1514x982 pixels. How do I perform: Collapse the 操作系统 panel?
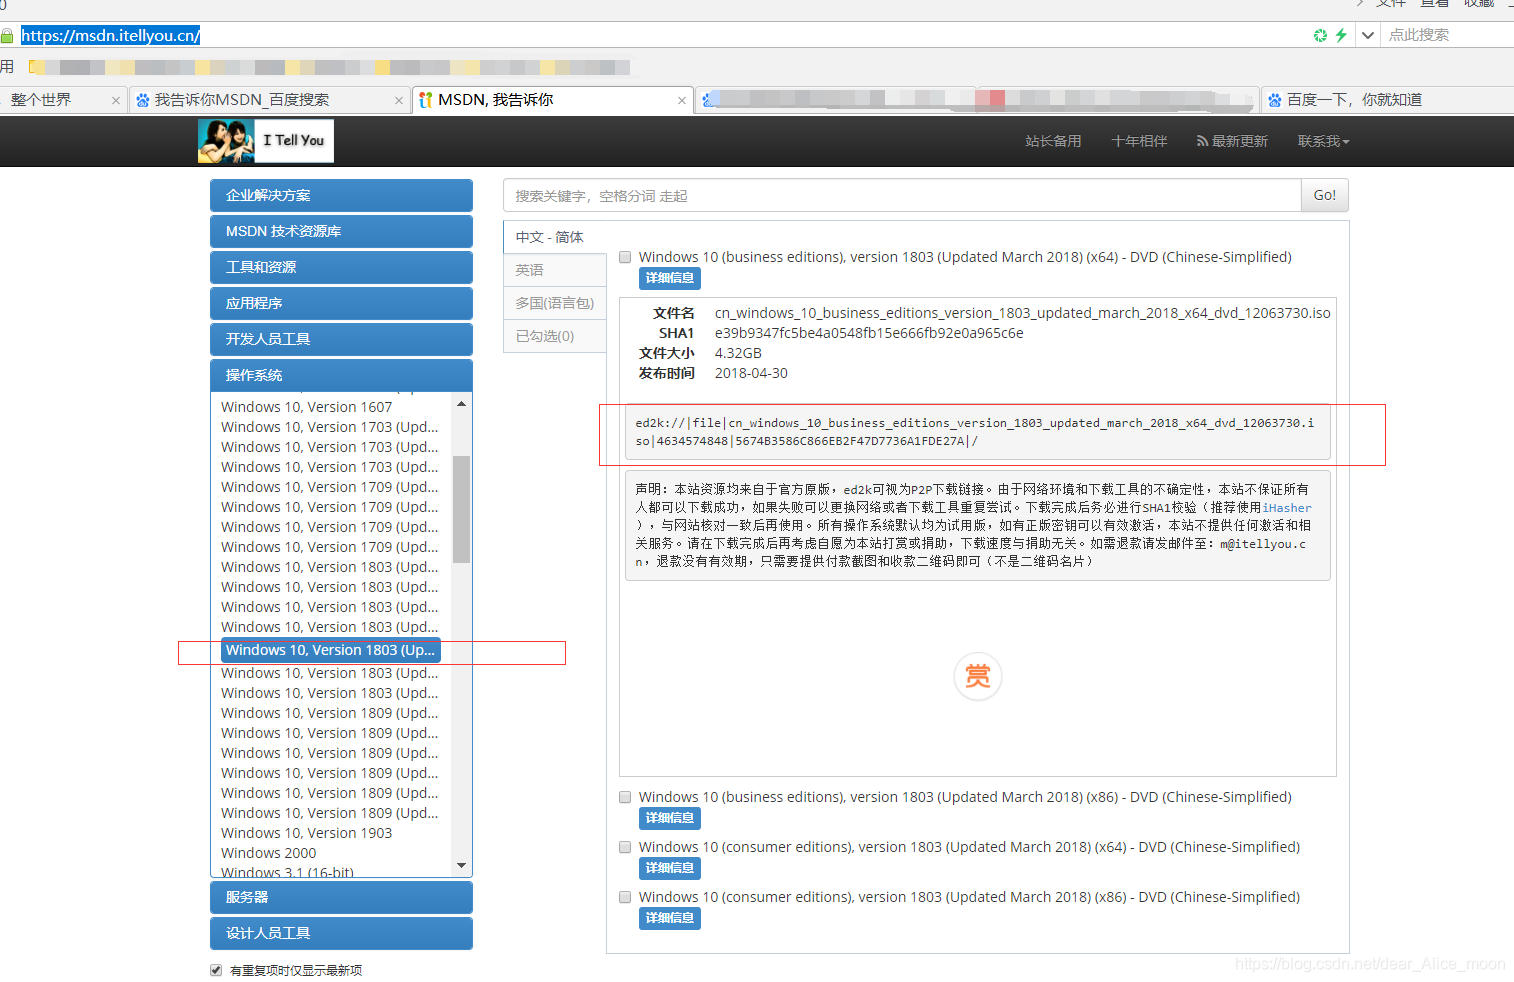[x=341, y=376]
